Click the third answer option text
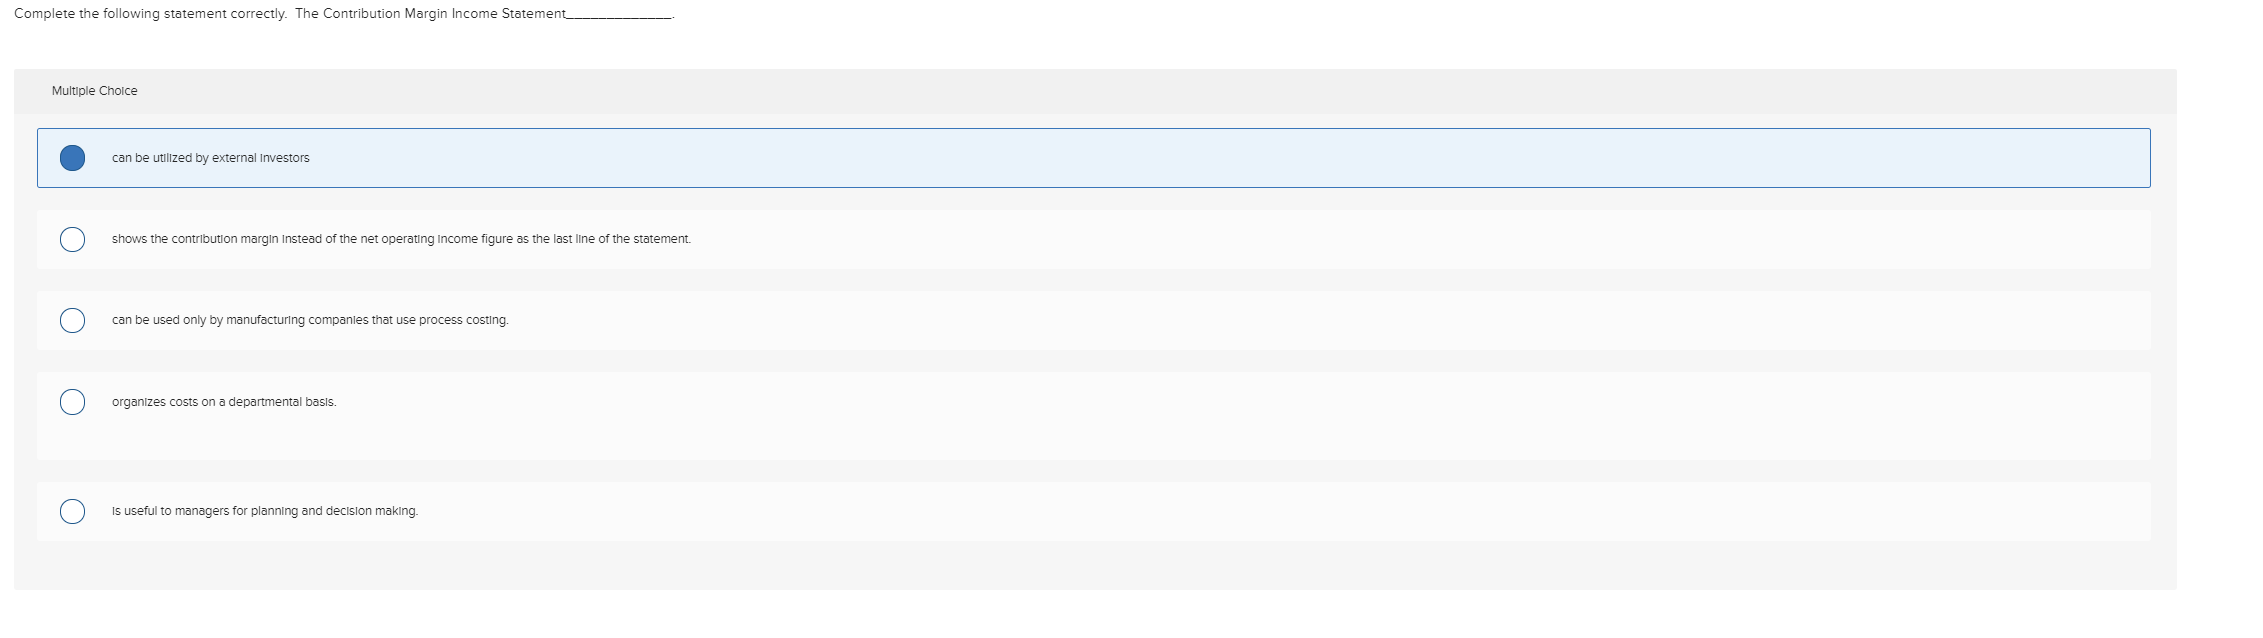 310,321
